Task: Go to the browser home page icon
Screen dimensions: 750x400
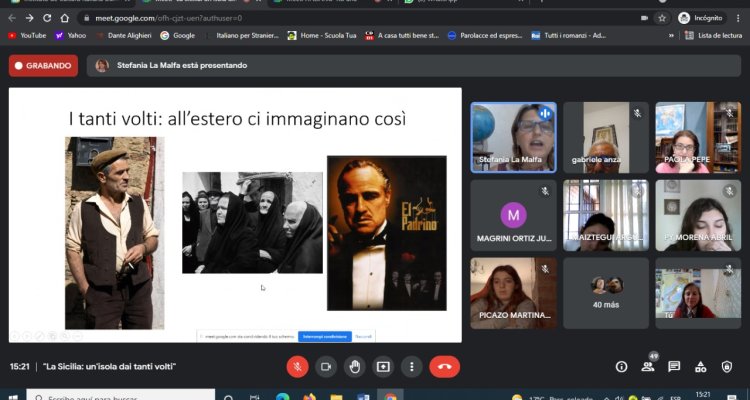Action: point(65,18)
